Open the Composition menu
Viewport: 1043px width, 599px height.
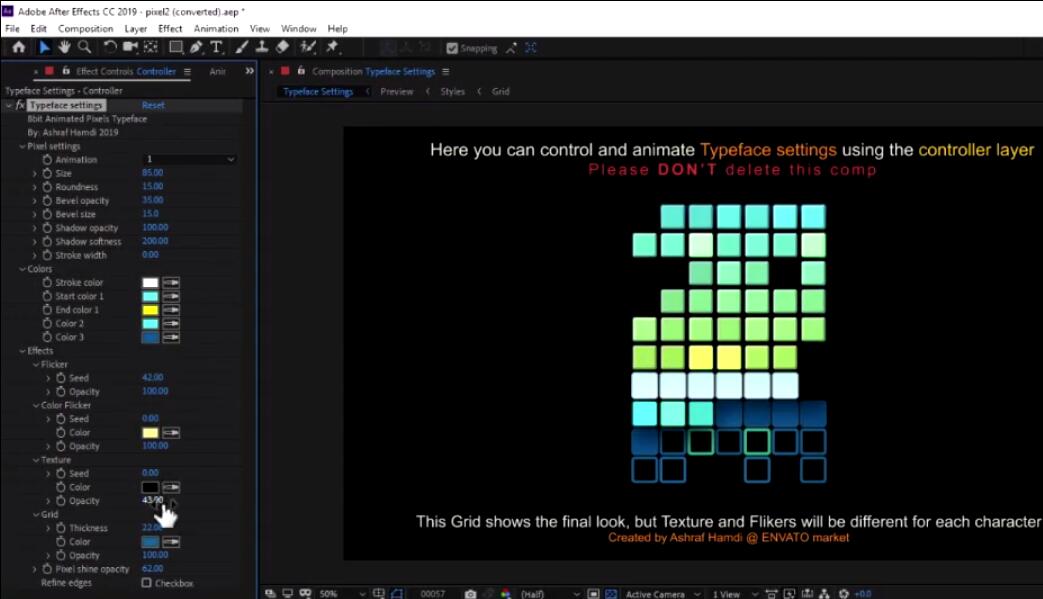85,29
